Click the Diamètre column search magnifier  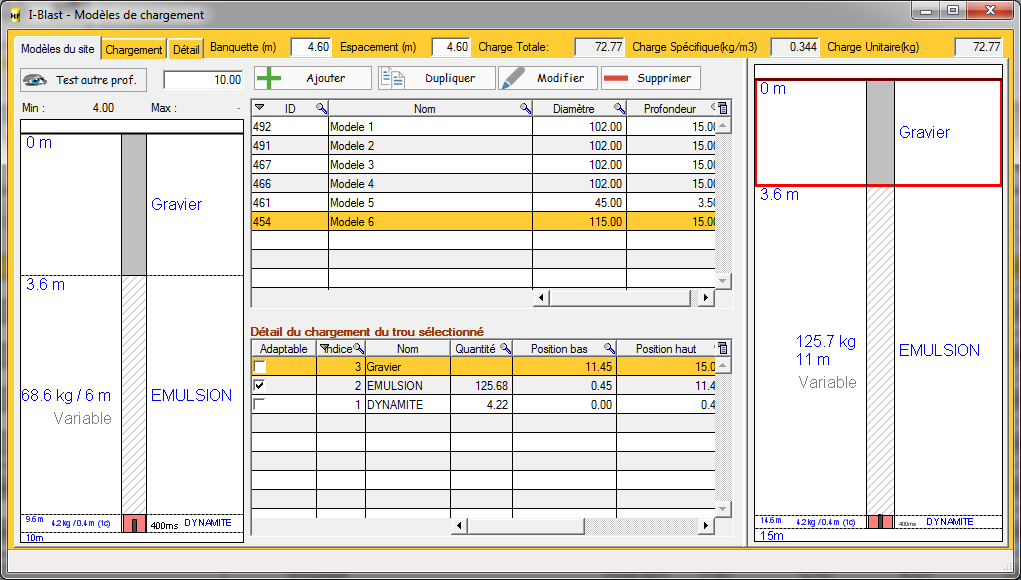[619, 109]
